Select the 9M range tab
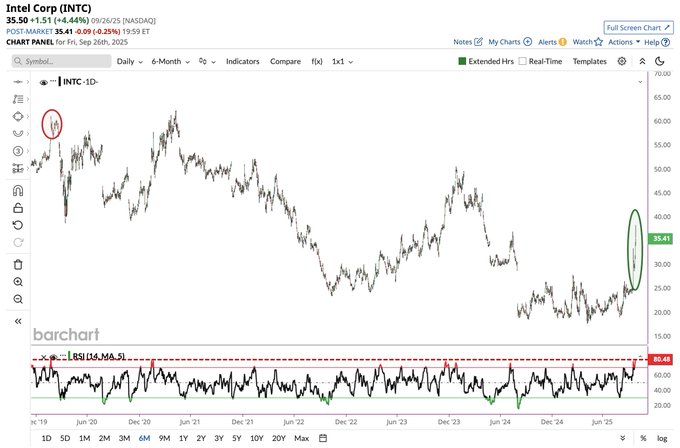 [x=164, y=438]
